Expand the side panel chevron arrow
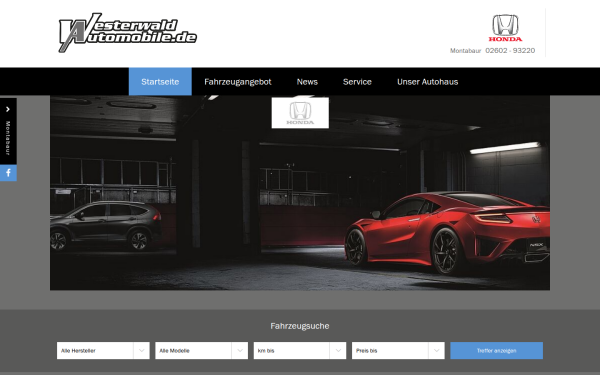The width and height of the screenshot is (600, 375). pos(8,109)
